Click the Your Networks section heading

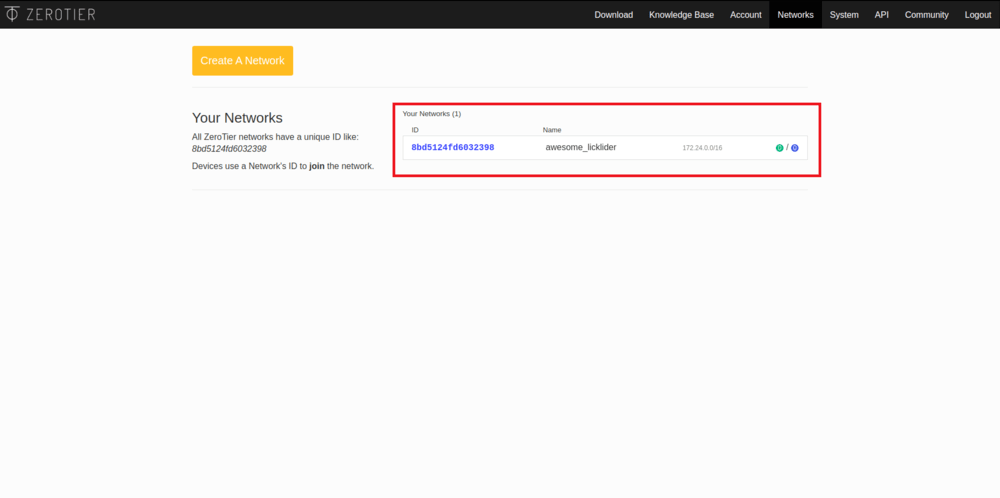(237, 118)
